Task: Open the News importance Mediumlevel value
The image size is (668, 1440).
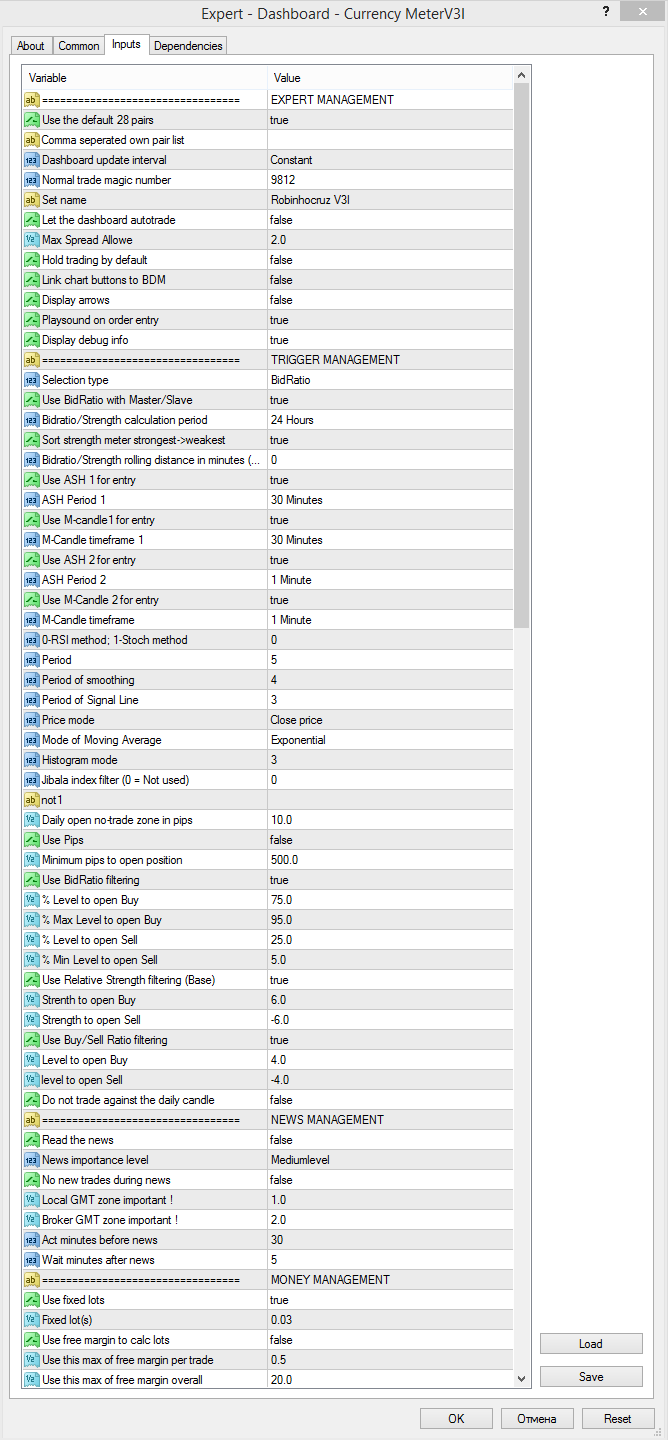Action: [x=390, y=1160]
